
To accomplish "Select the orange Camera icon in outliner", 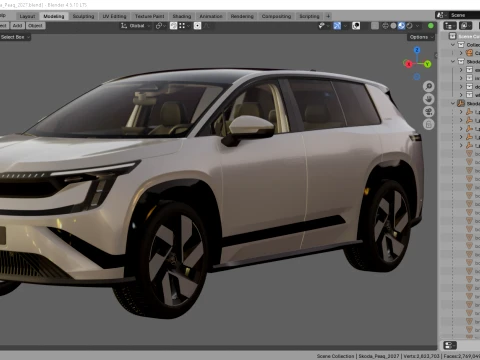I will tap(469, 53).
